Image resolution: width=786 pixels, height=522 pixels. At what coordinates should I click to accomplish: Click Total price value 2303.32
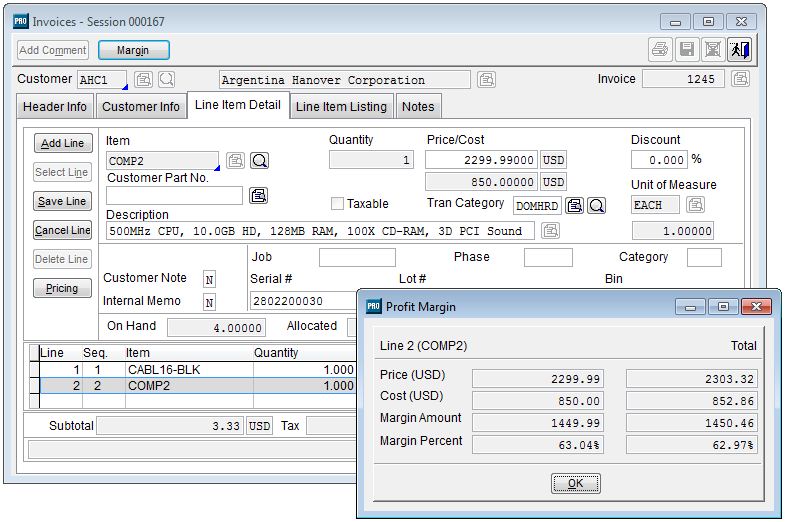(692, 379)
